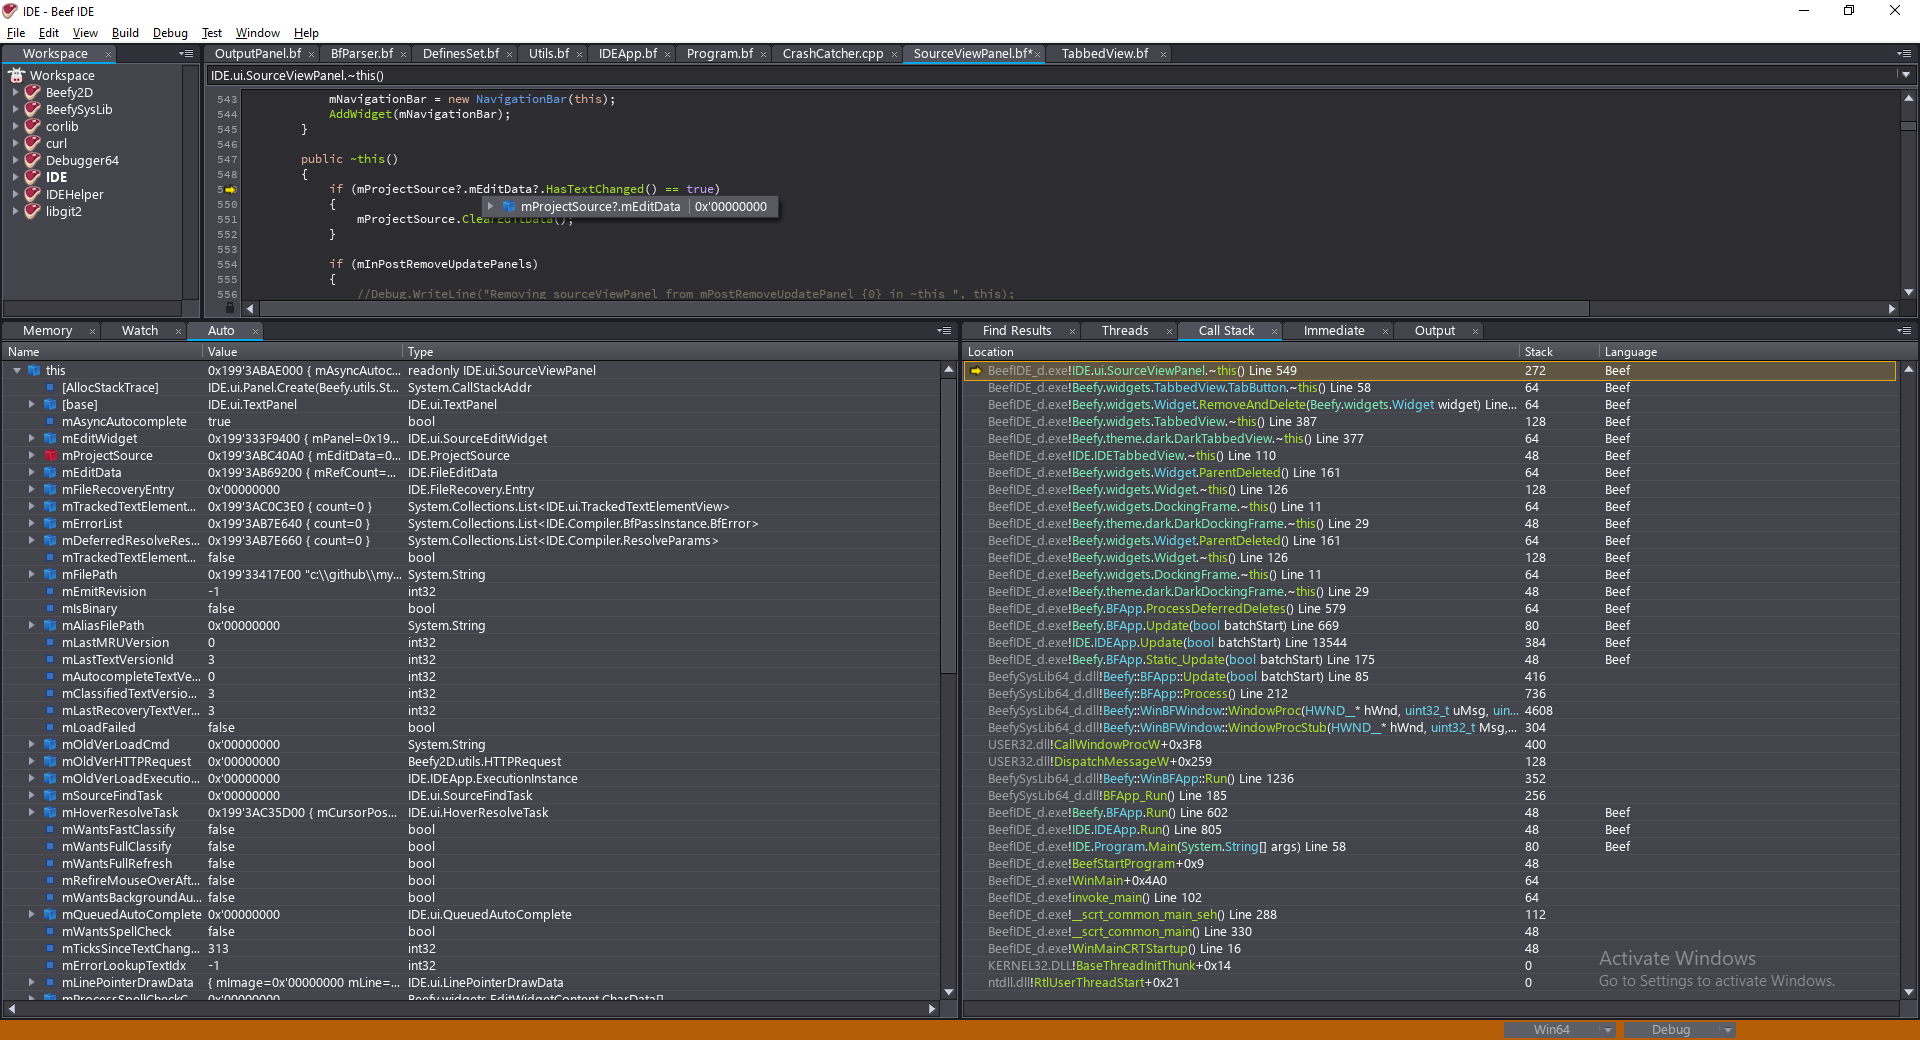1920x1040 pixels.
Task: Open the Build menu
Action: tap(125, 32)
